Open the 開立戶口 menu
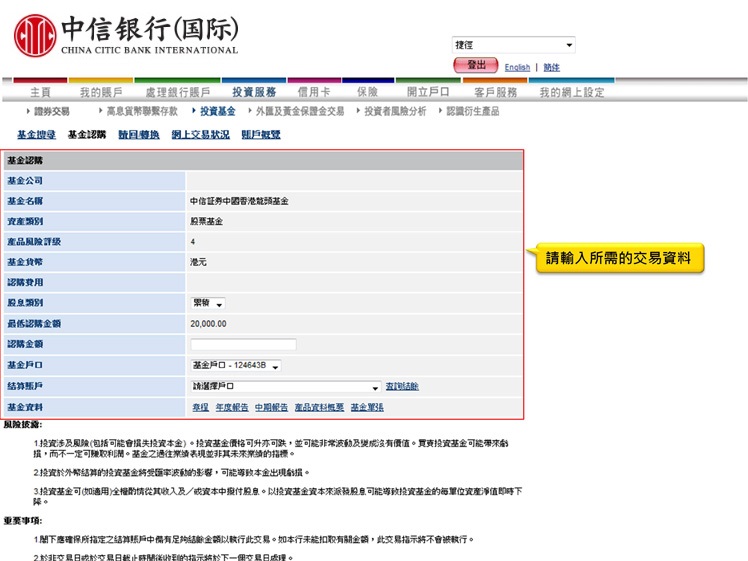748x561 pixels. coord(428,92)
